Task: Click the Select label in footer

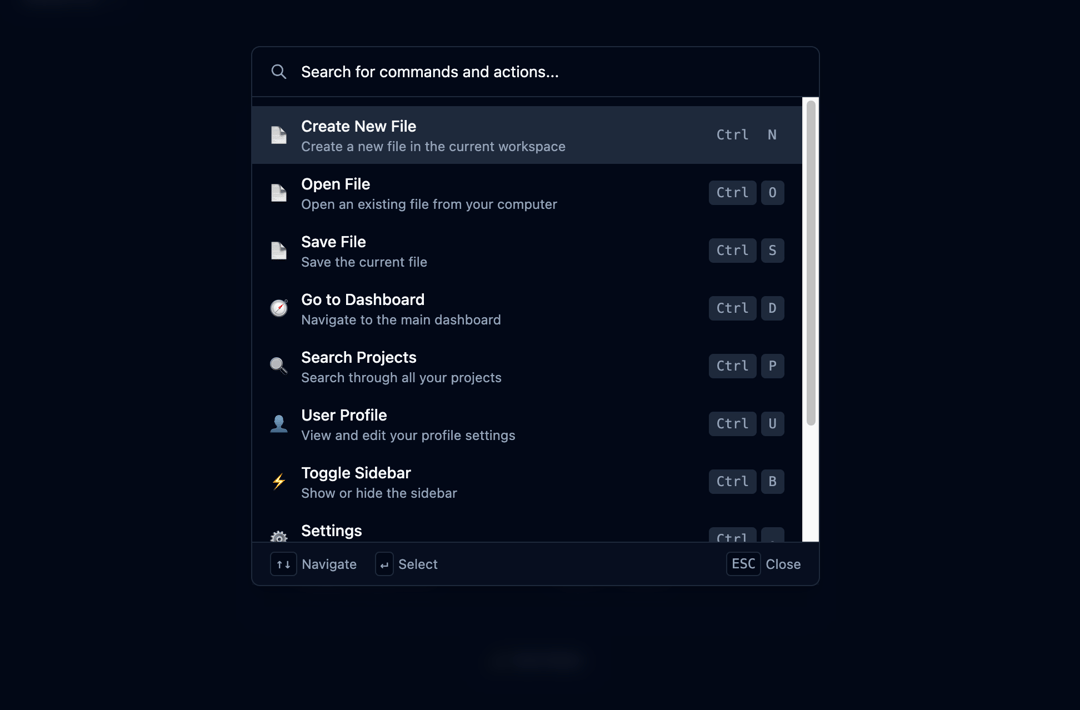Action: point(418,565)
